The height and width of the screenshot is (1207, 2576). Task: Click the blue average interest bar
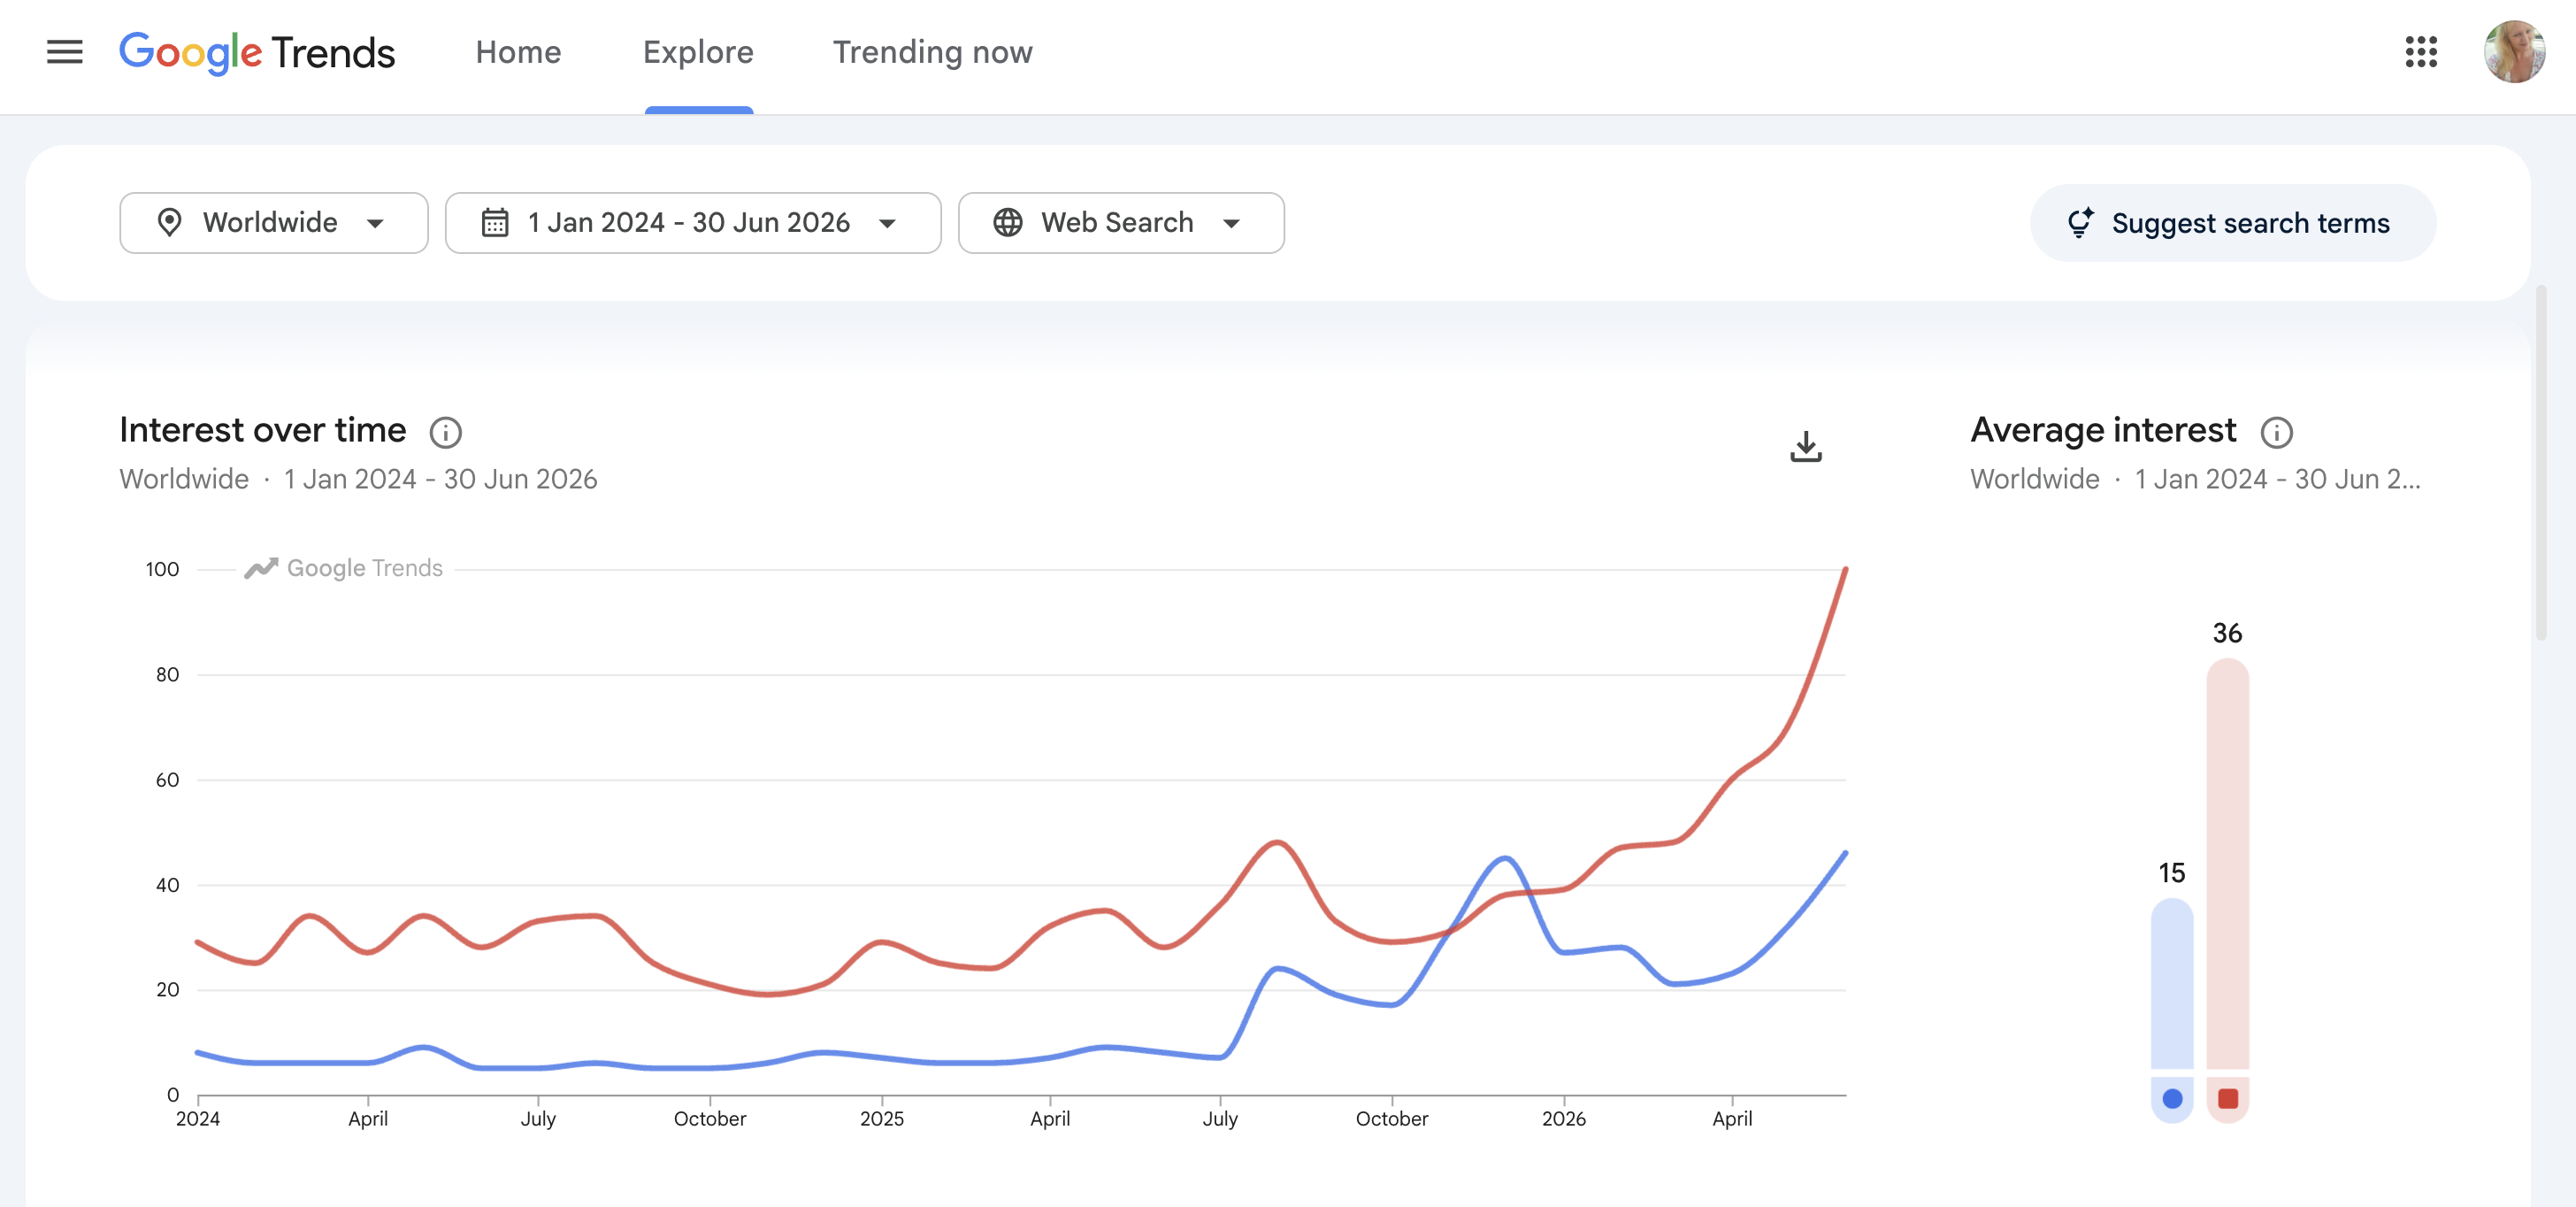coord(2171,983)
